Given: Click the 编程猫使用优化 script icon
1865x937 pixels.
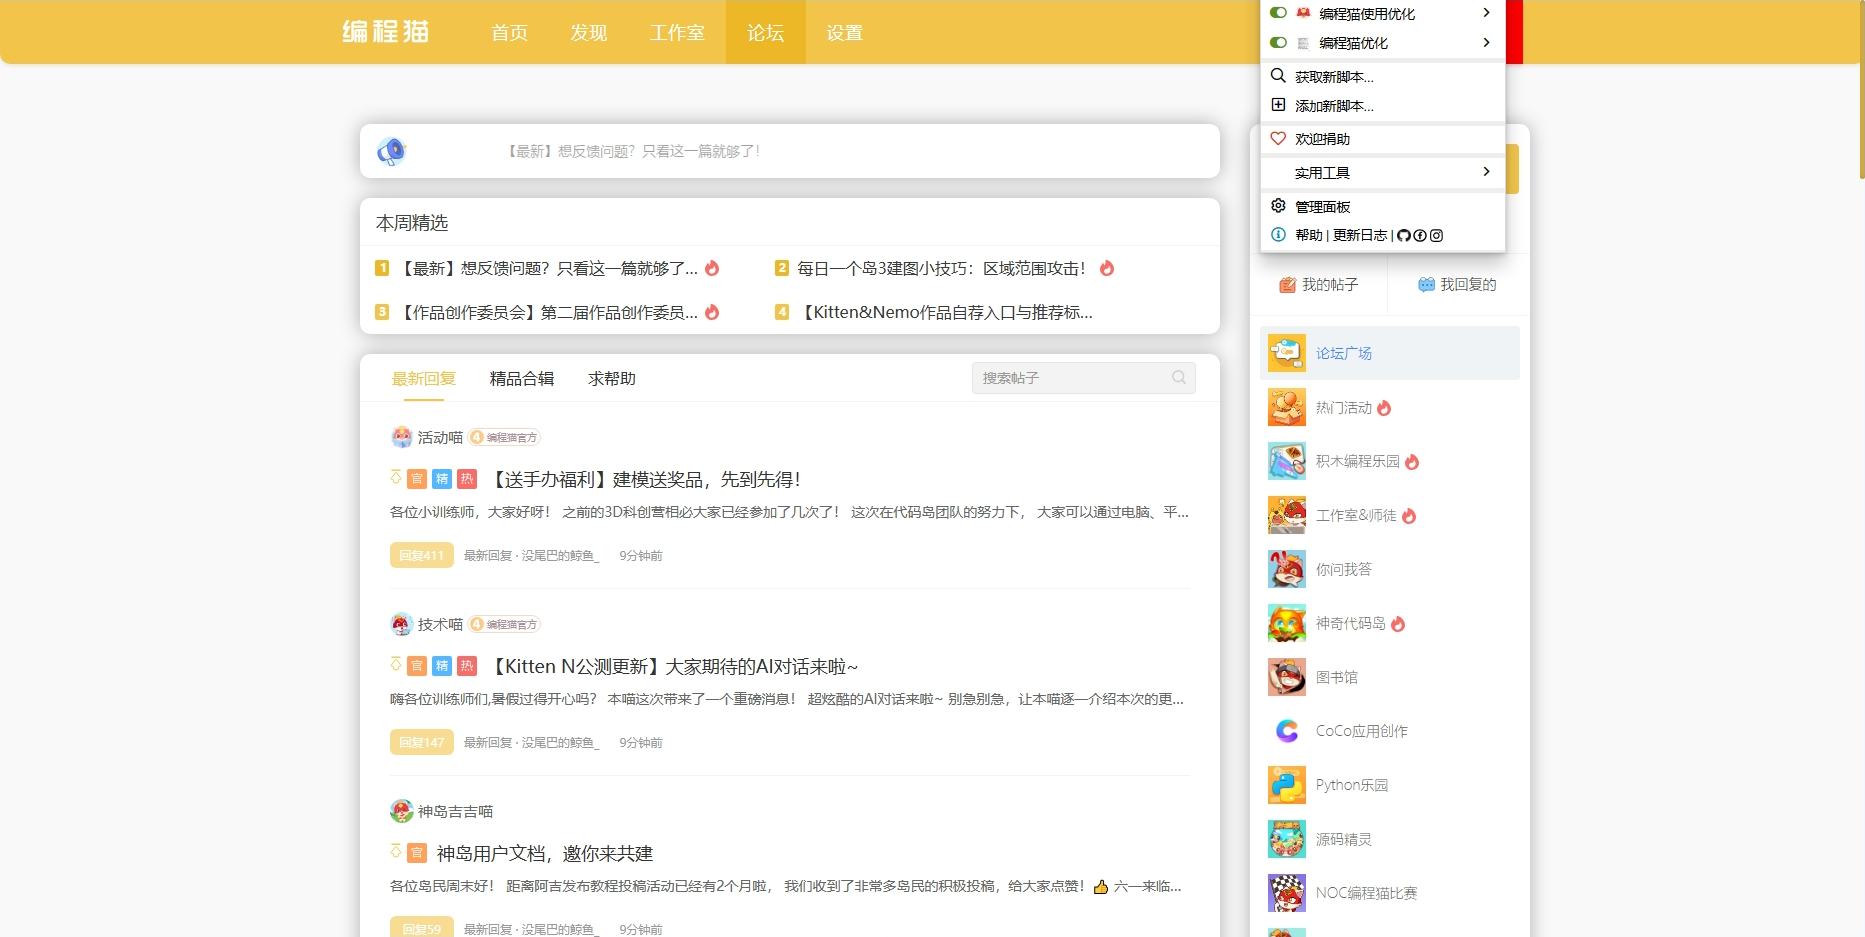Looking at the screenshot, I should 1303,13.
